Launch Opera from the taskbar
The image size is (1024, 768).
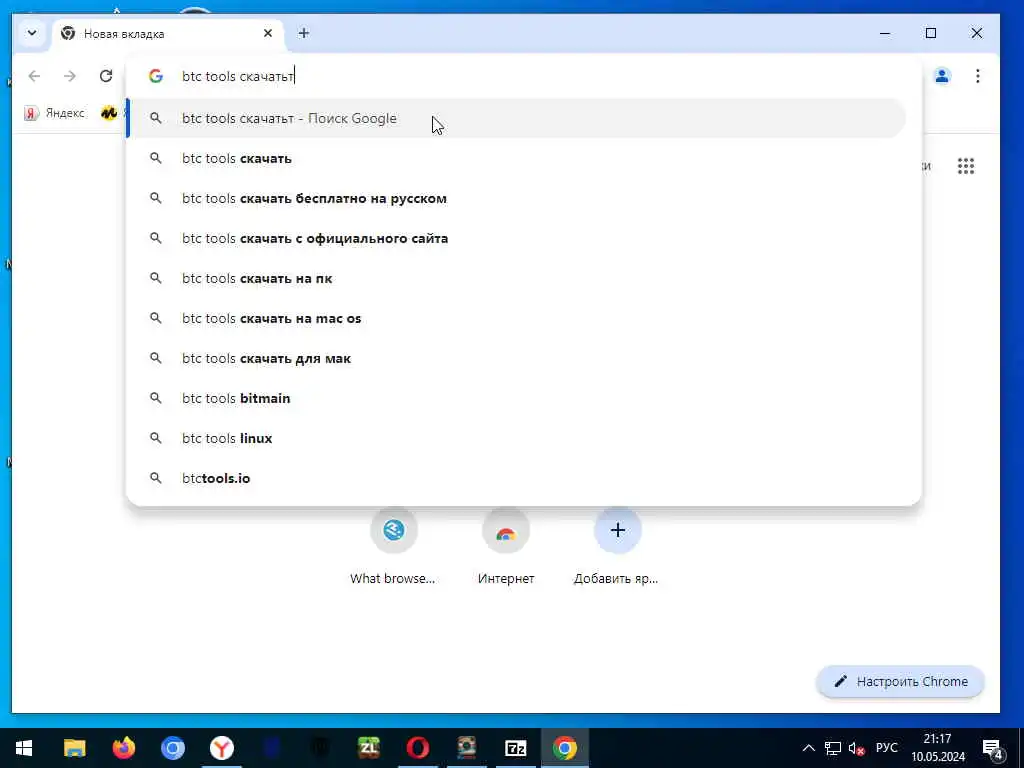418,748
